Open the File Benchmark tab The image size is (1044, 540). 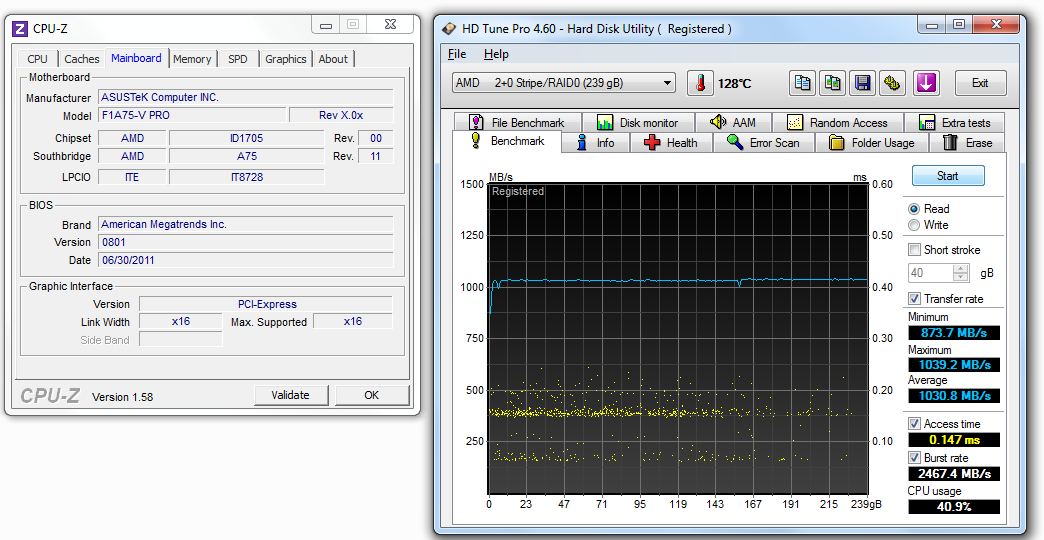[x=517, y=123]
